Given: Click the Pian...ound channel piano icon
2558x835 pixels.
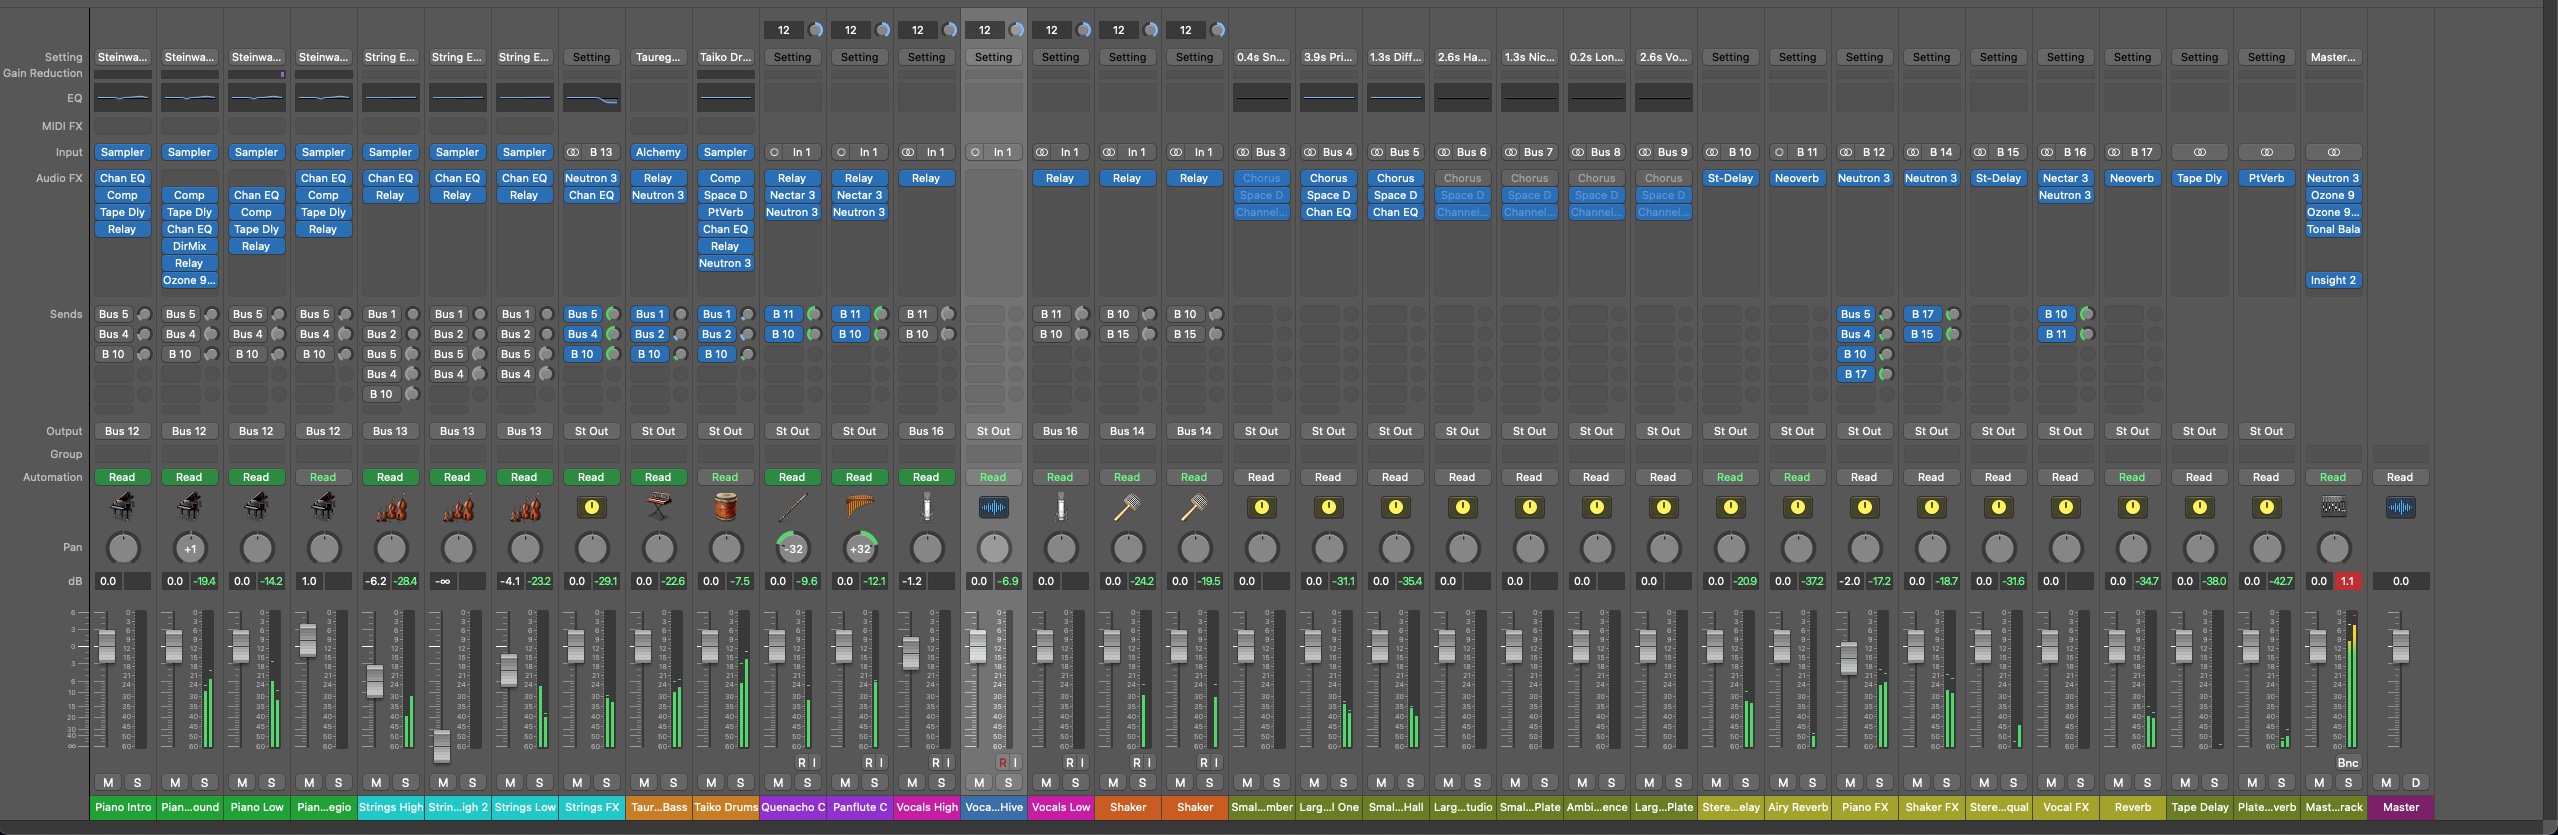Looking at the screenshot, I should tap(189, 507).
